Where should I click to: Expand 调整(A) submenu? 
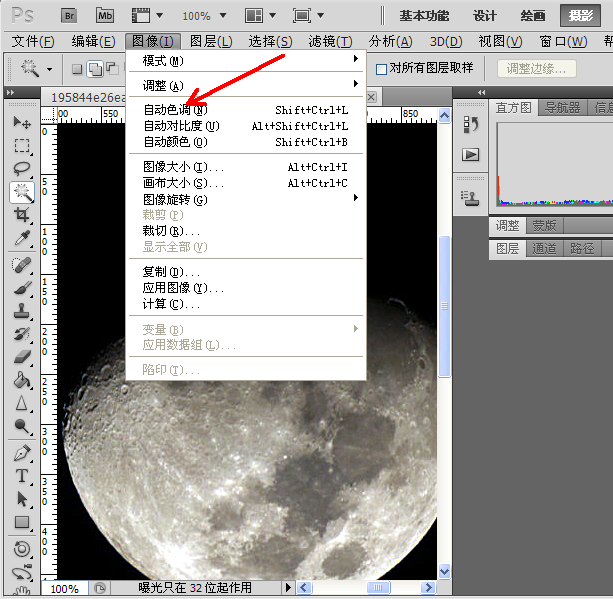(x=246, y=85)
